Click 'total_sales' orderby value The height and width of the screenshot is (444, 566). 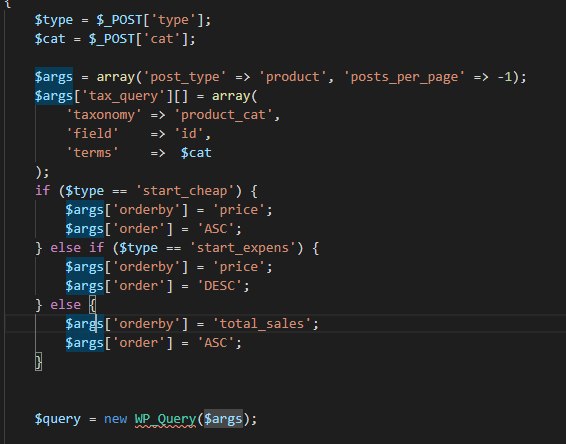(x=262, y=324)
